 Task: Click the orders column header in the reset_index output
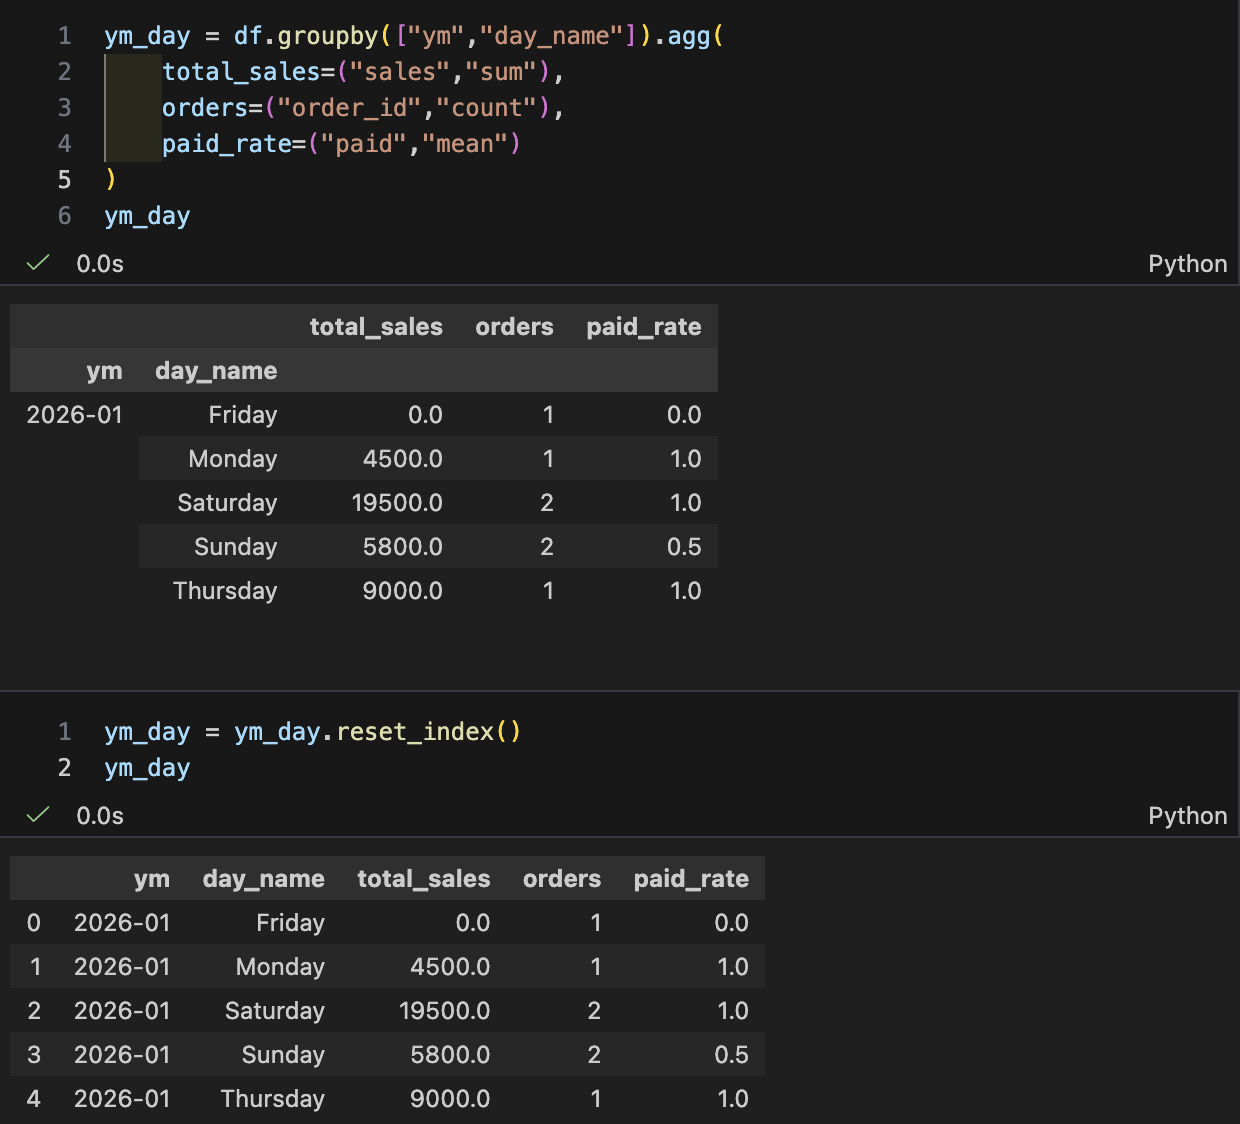[x=562, y=879]
